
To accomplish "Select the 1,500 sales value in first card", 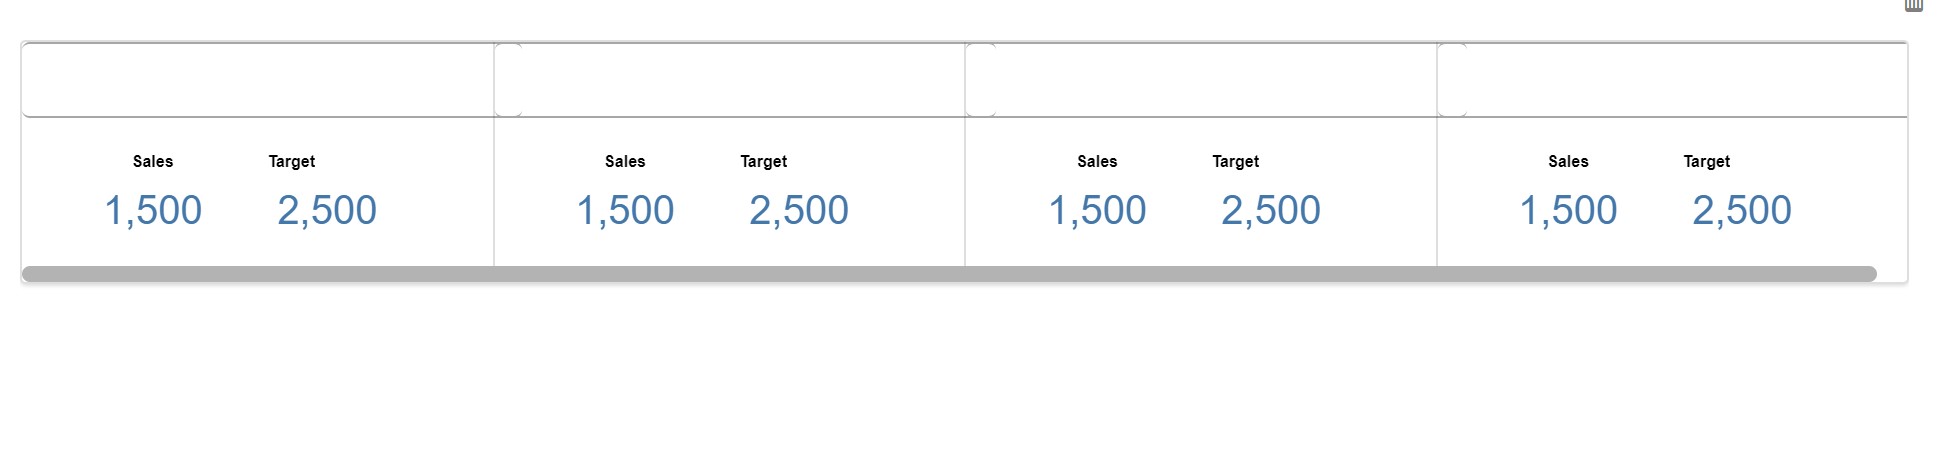I will coord(153,210).
